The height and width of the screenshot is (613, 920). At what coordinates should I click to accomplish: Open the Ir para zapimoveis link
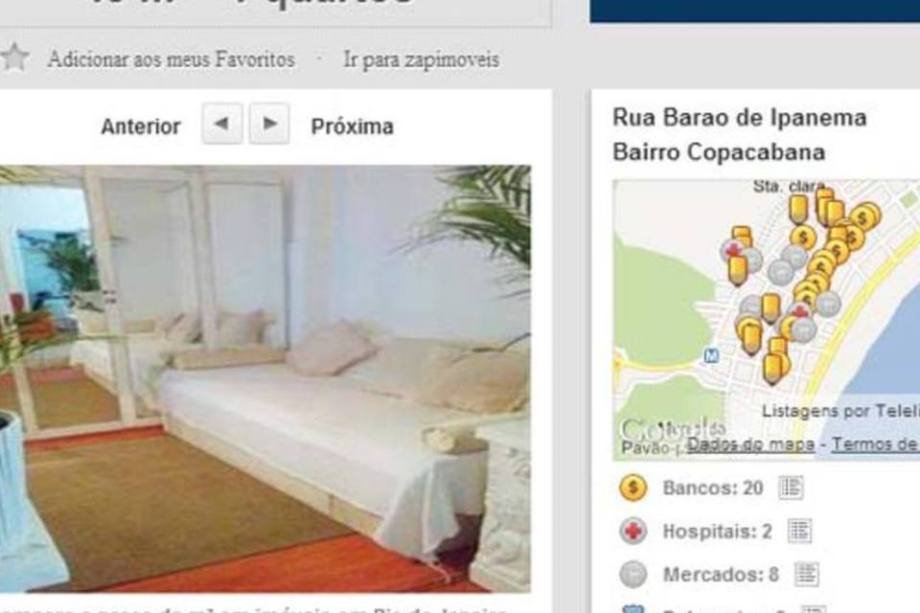(421, 60)
